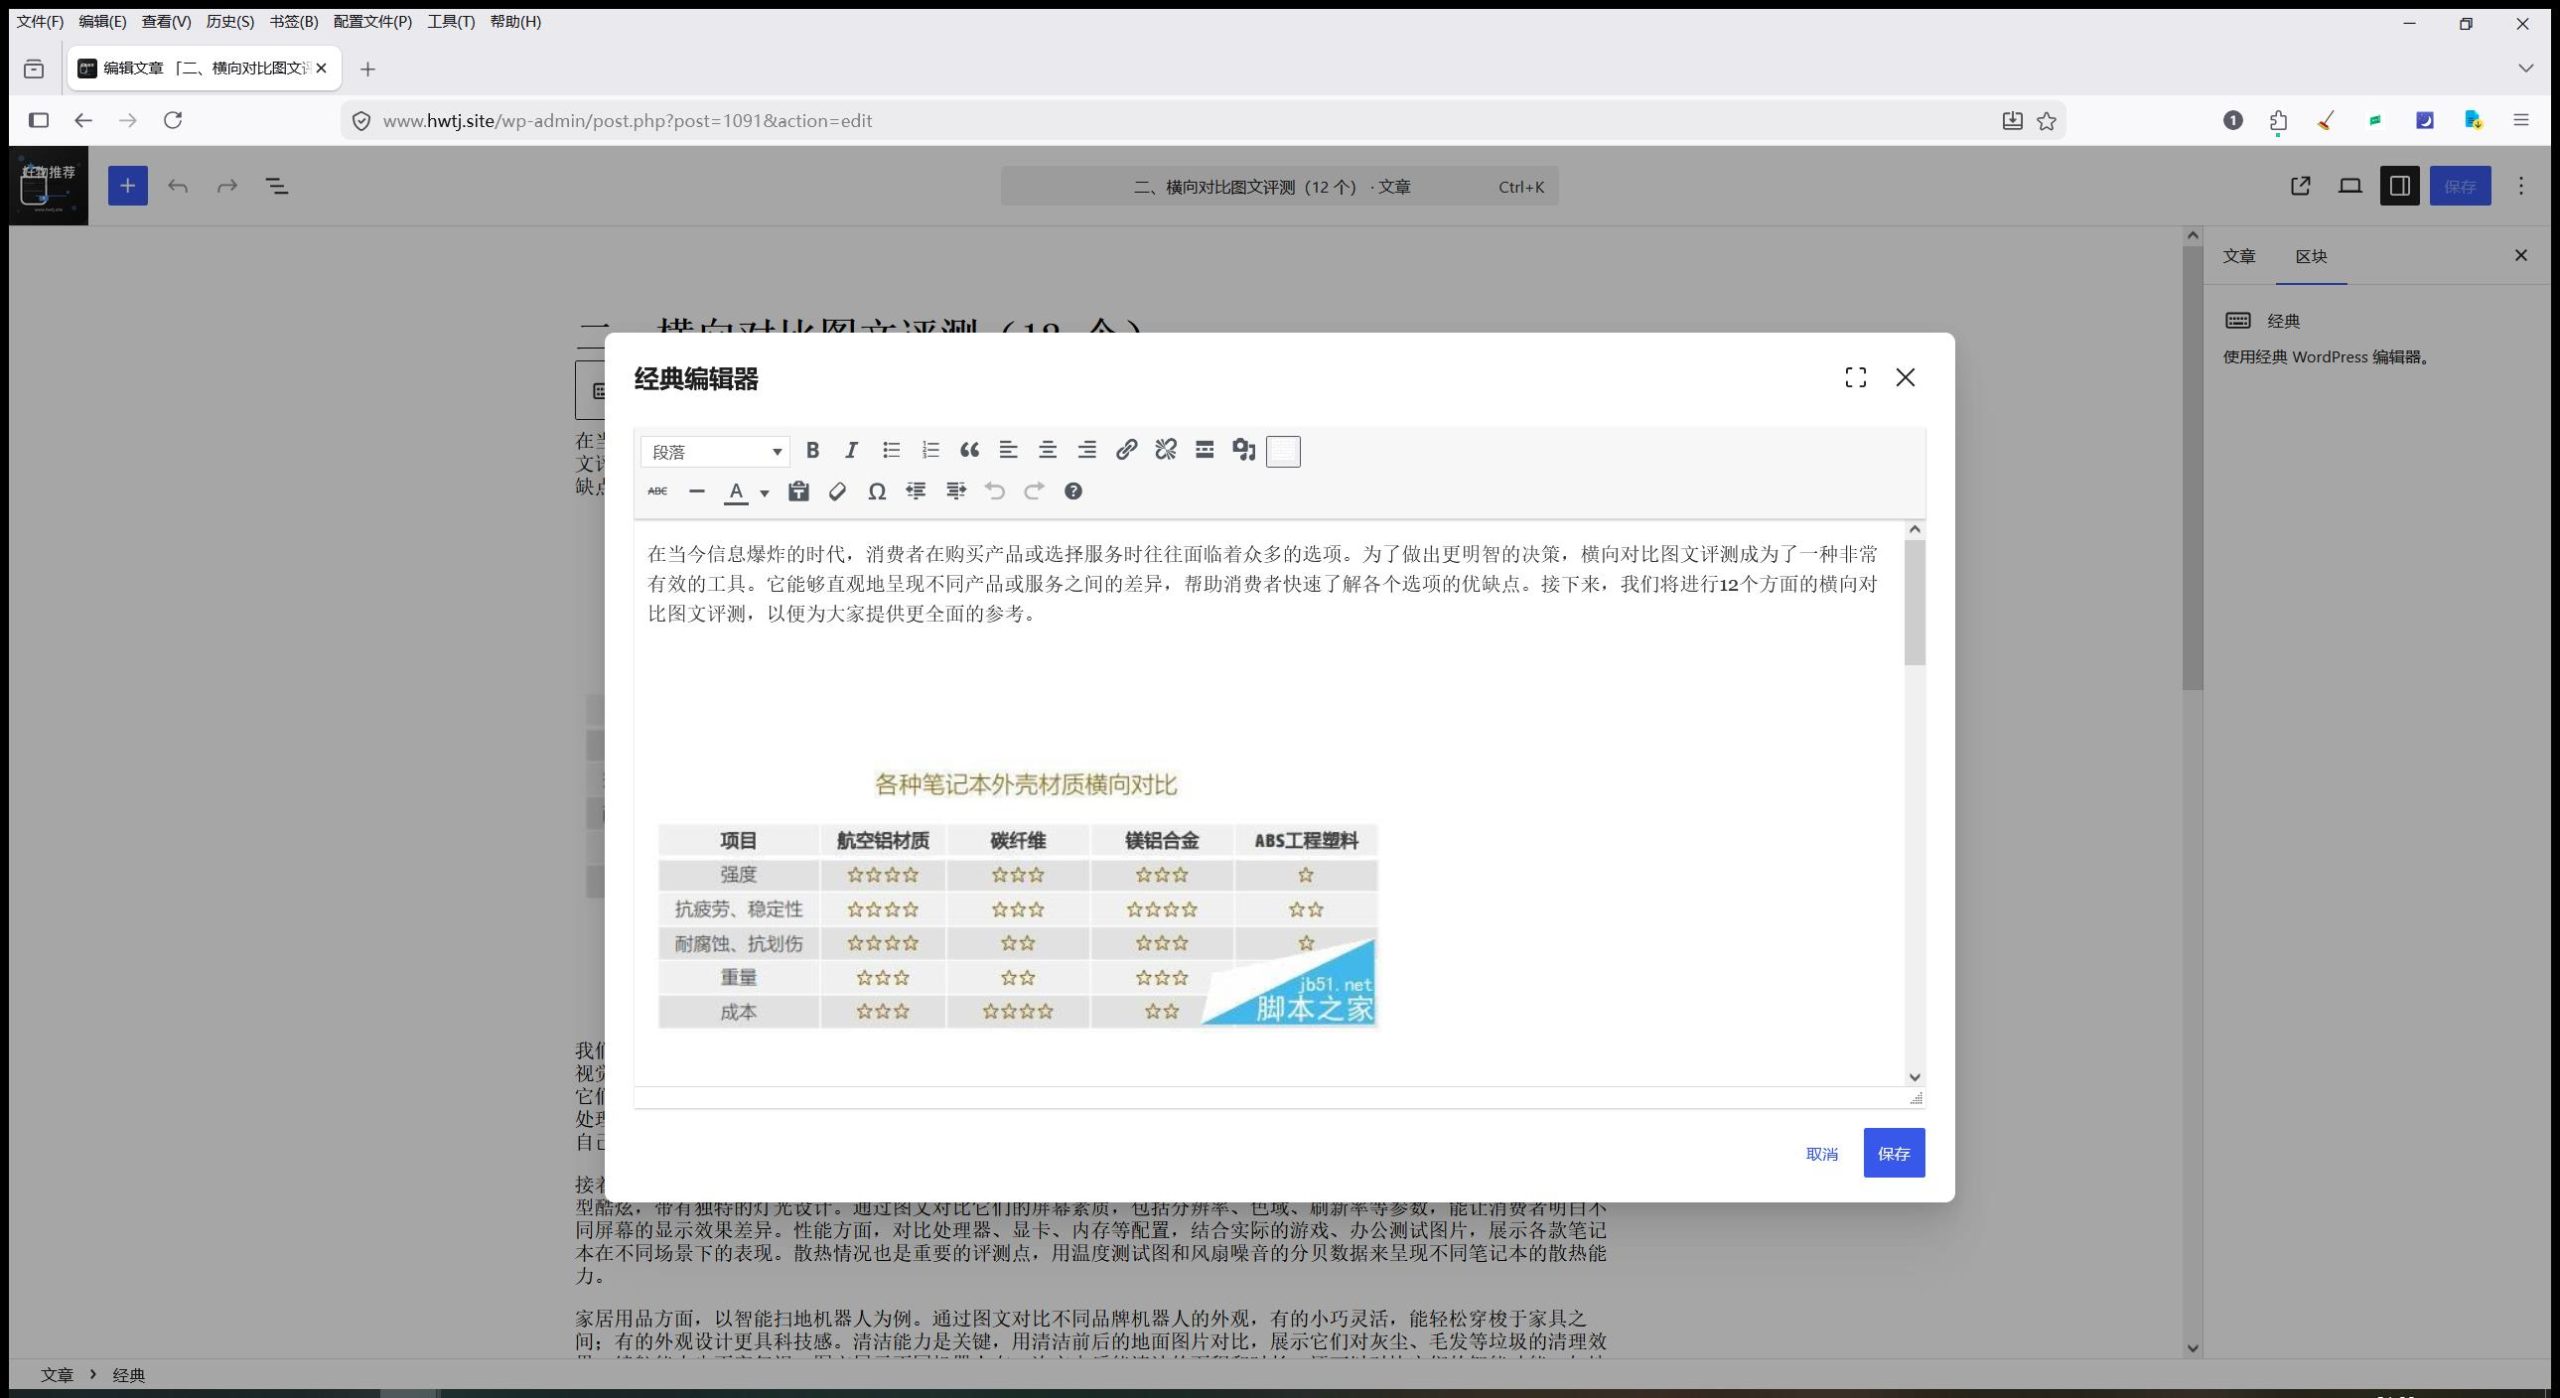
Task: View post in new tab
Action: 2301,186
